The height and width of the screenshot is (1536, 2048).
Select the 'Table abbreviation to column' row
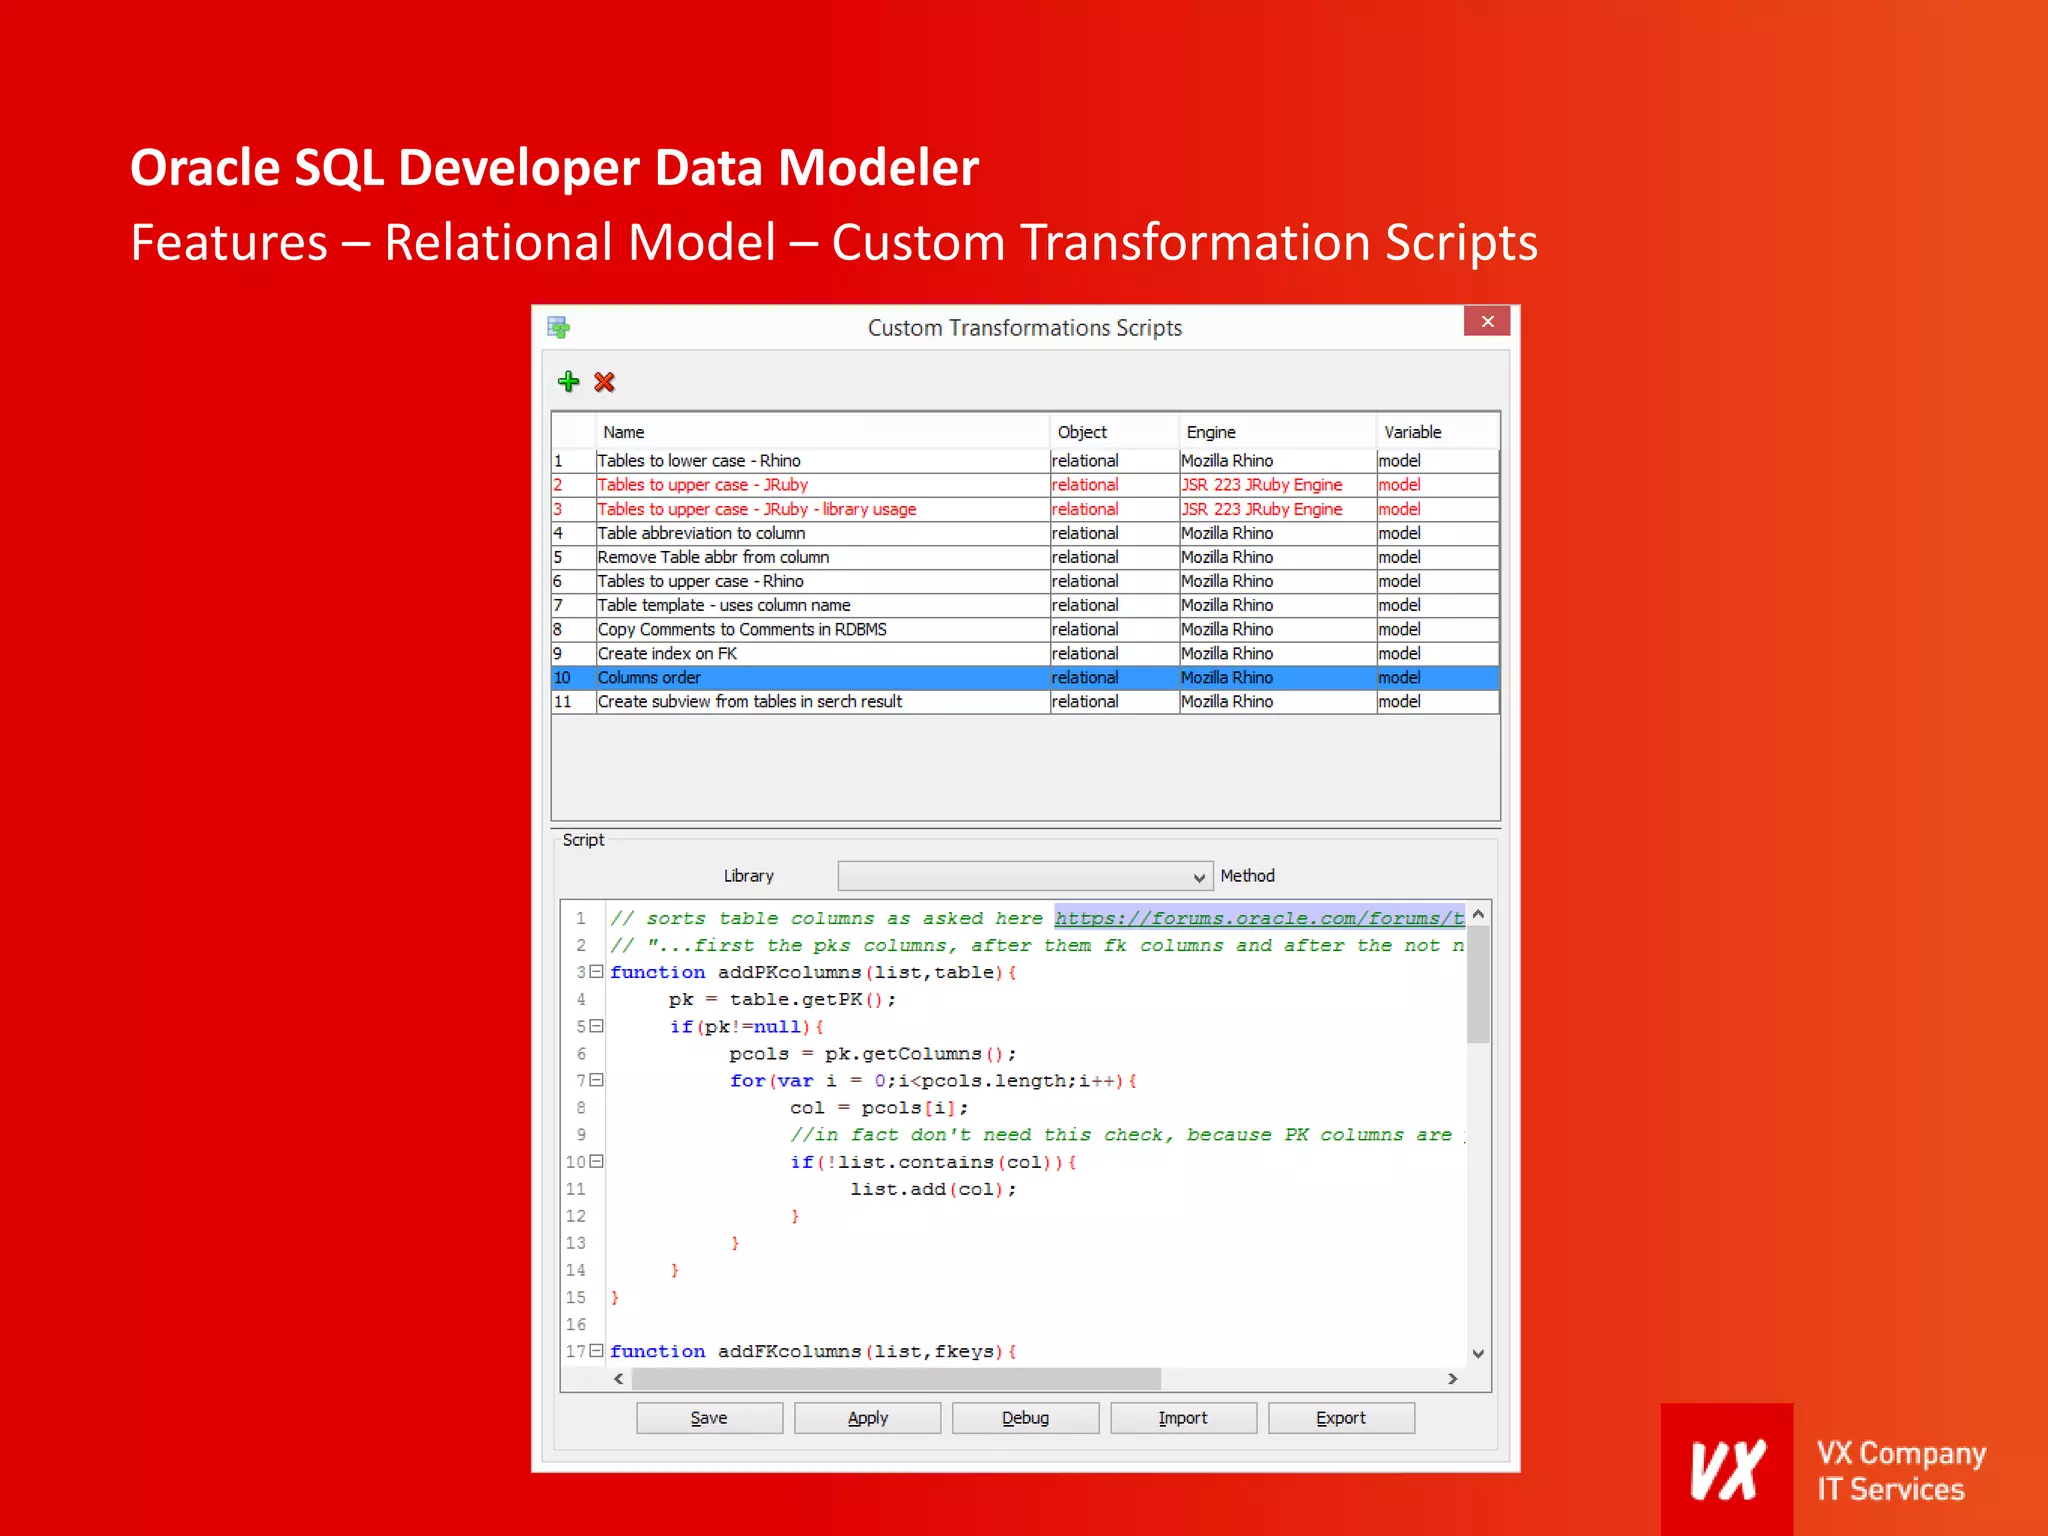[x=1025, y=533]
